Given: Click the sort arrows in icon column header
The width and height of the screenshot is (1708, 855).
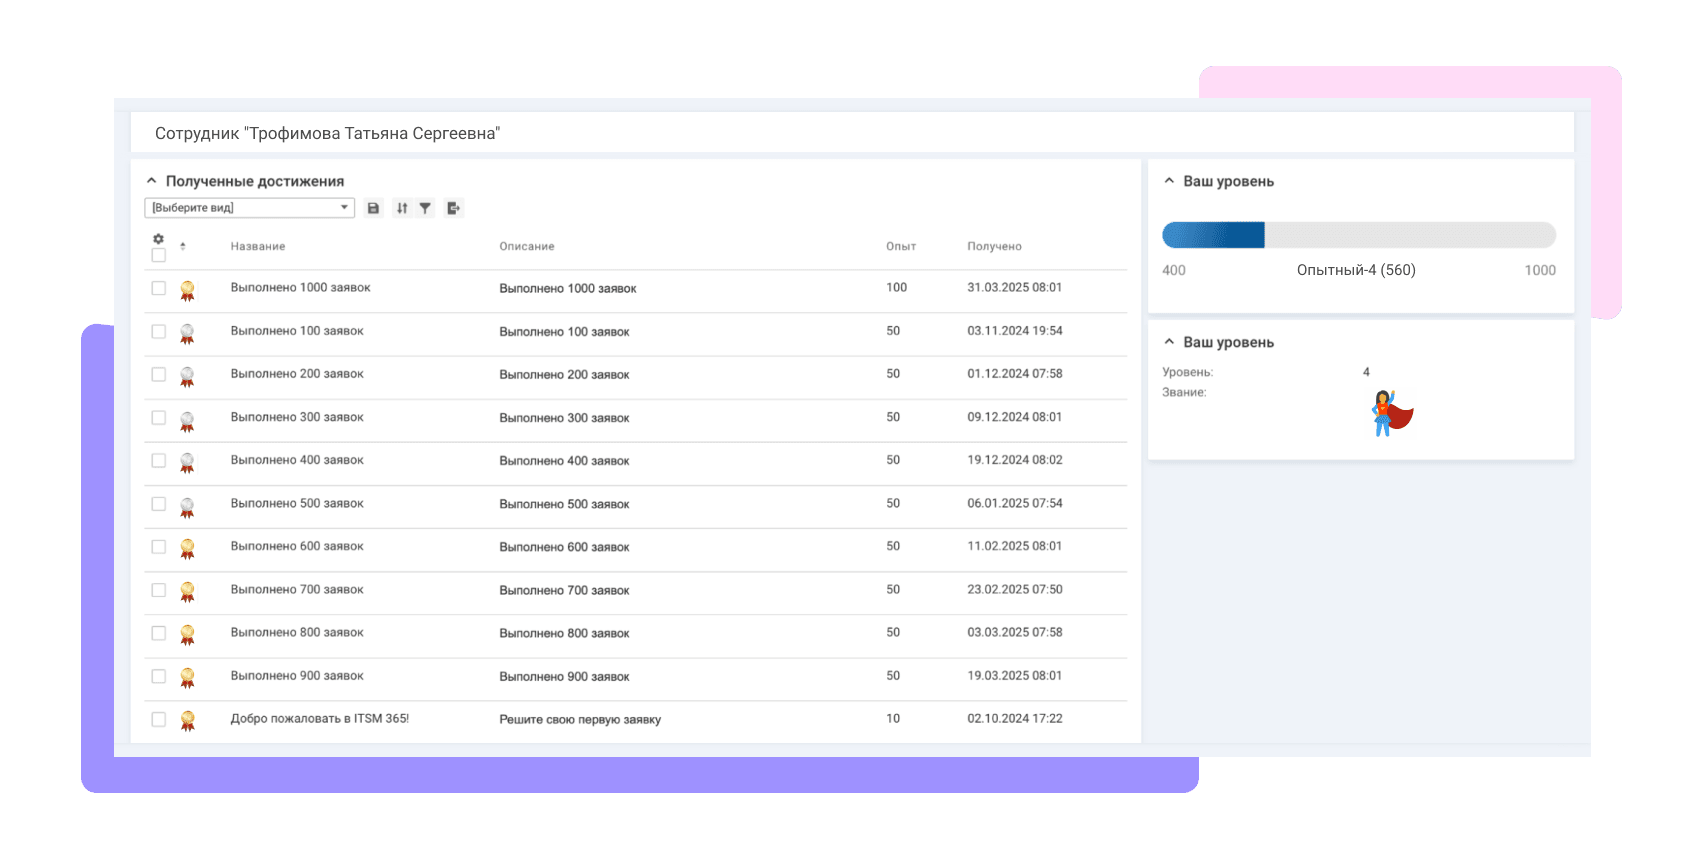Looking at the screenshot, I should 183,246.
